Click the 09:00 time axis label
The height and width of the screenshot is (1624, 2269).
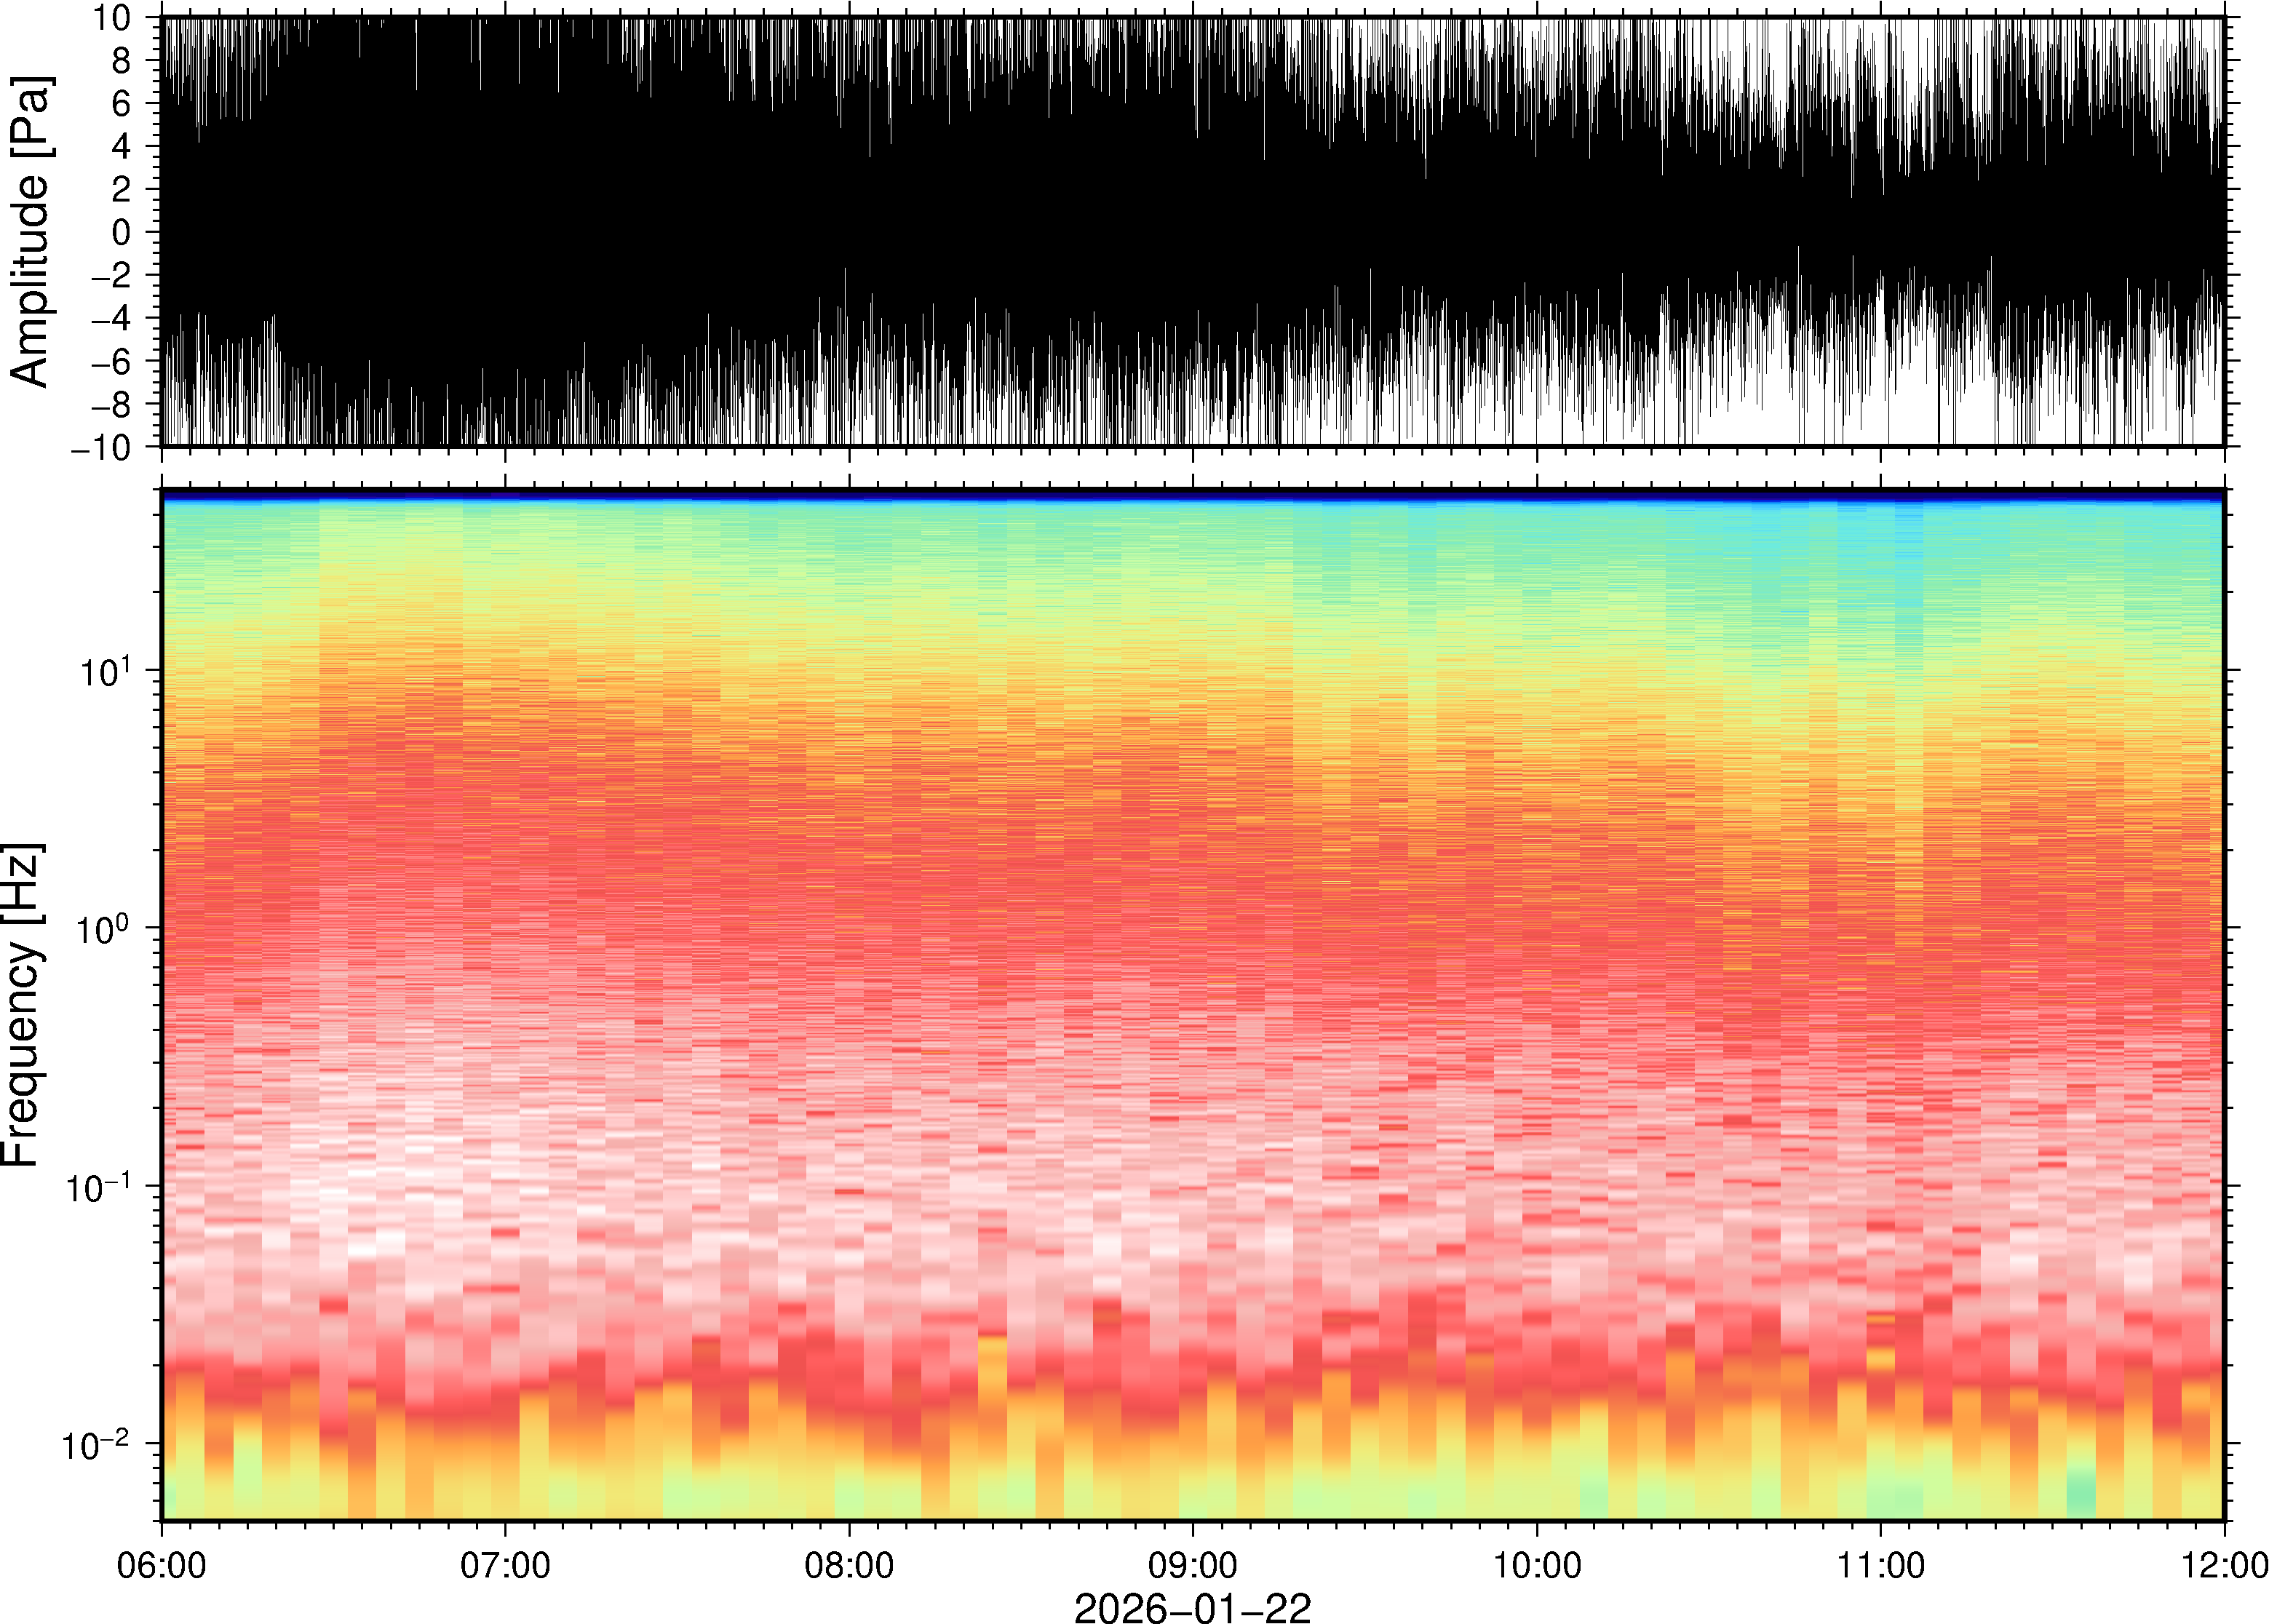pos(1192,1565)
